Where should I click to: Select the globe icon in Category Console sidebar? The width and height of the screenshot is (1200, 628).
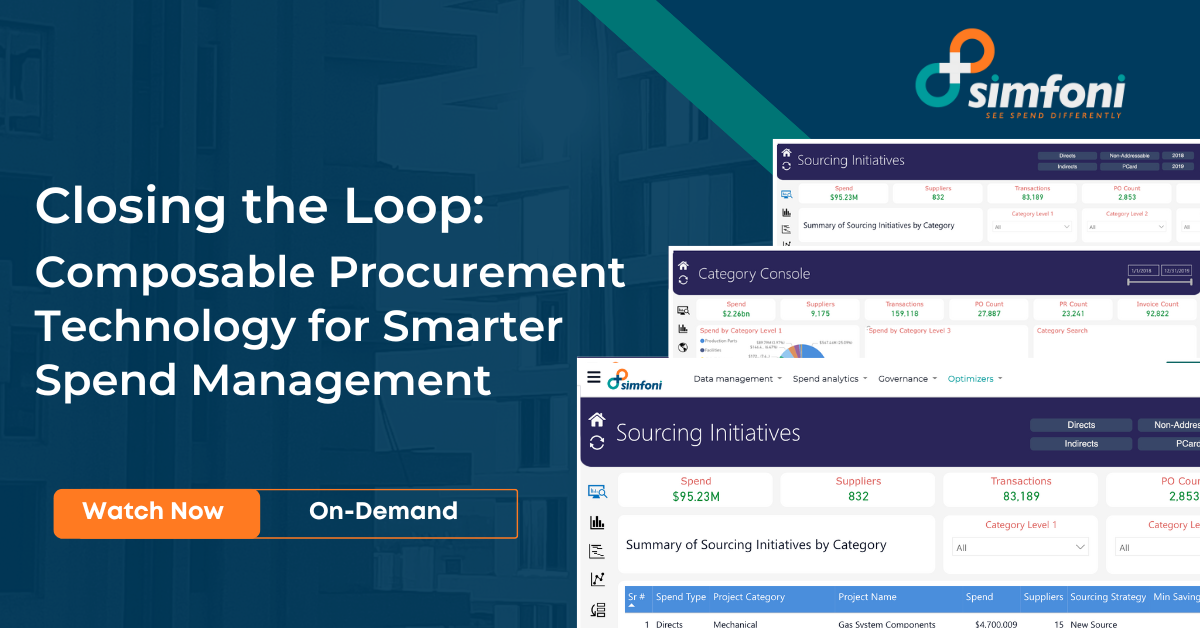[x=683, y=347]
